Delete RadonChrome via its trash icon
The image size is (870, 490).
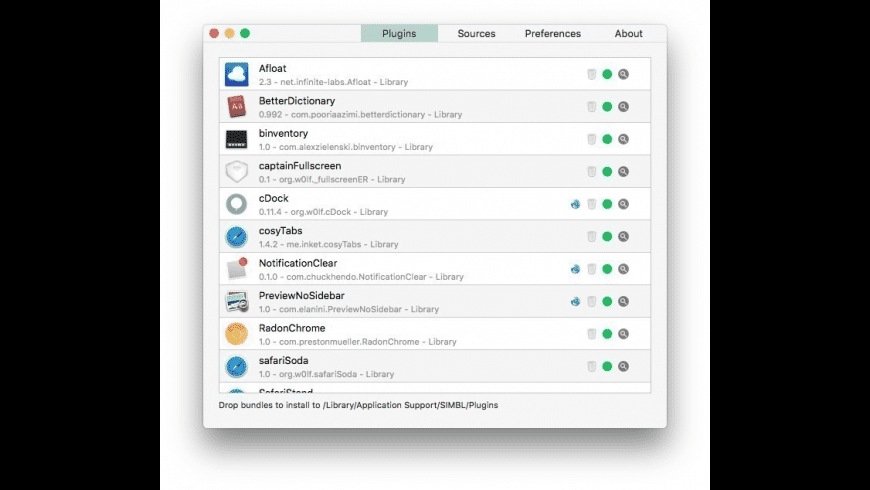[591, 334]
